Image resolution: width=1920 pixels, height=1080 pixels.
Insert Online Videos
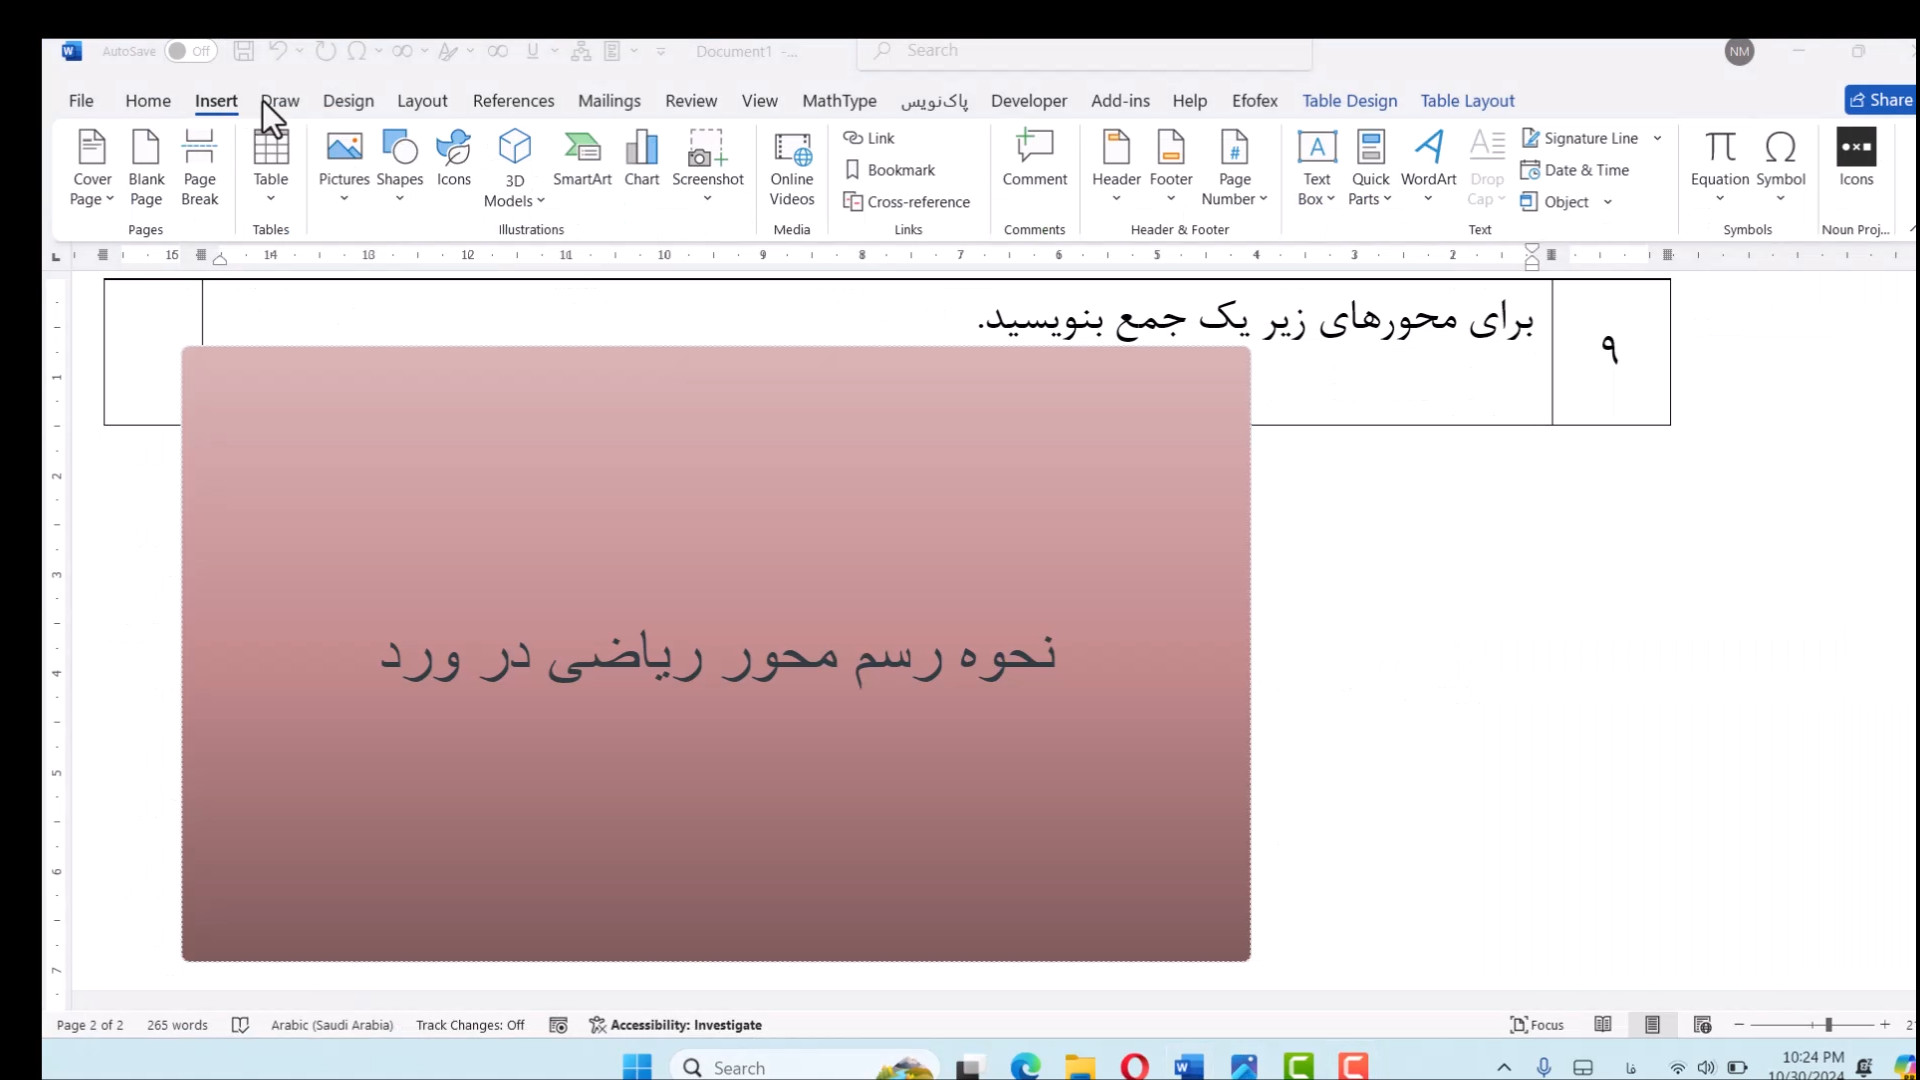coord(791,168)
